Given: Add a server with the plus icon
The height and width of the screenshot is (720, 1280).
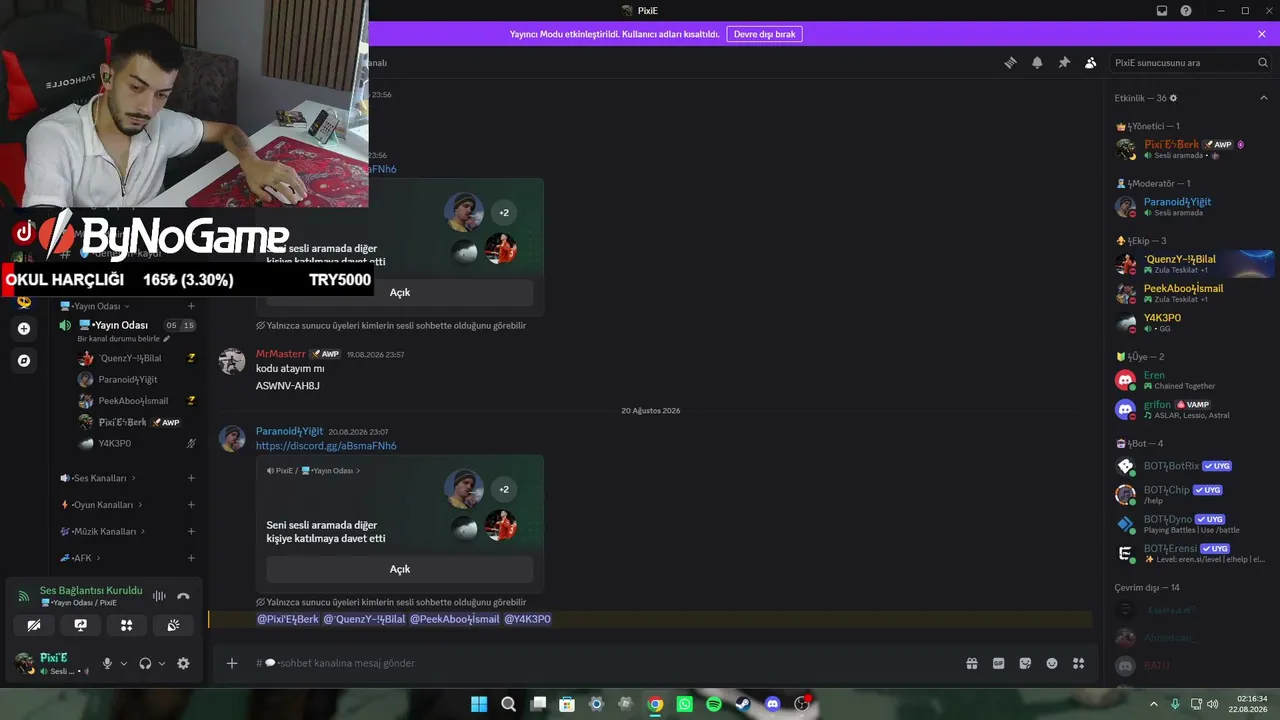Looking at the screenshot, I should 24,328.
